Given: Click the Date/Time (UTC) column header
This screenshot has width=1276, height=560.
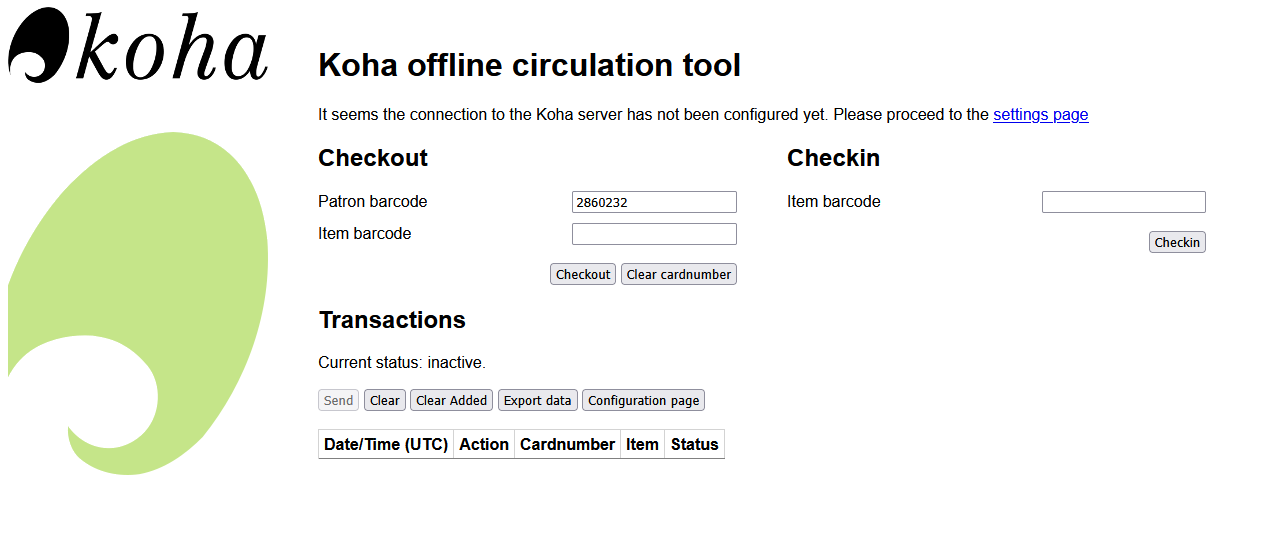Looking at the screenshot, I should (386, 444).
